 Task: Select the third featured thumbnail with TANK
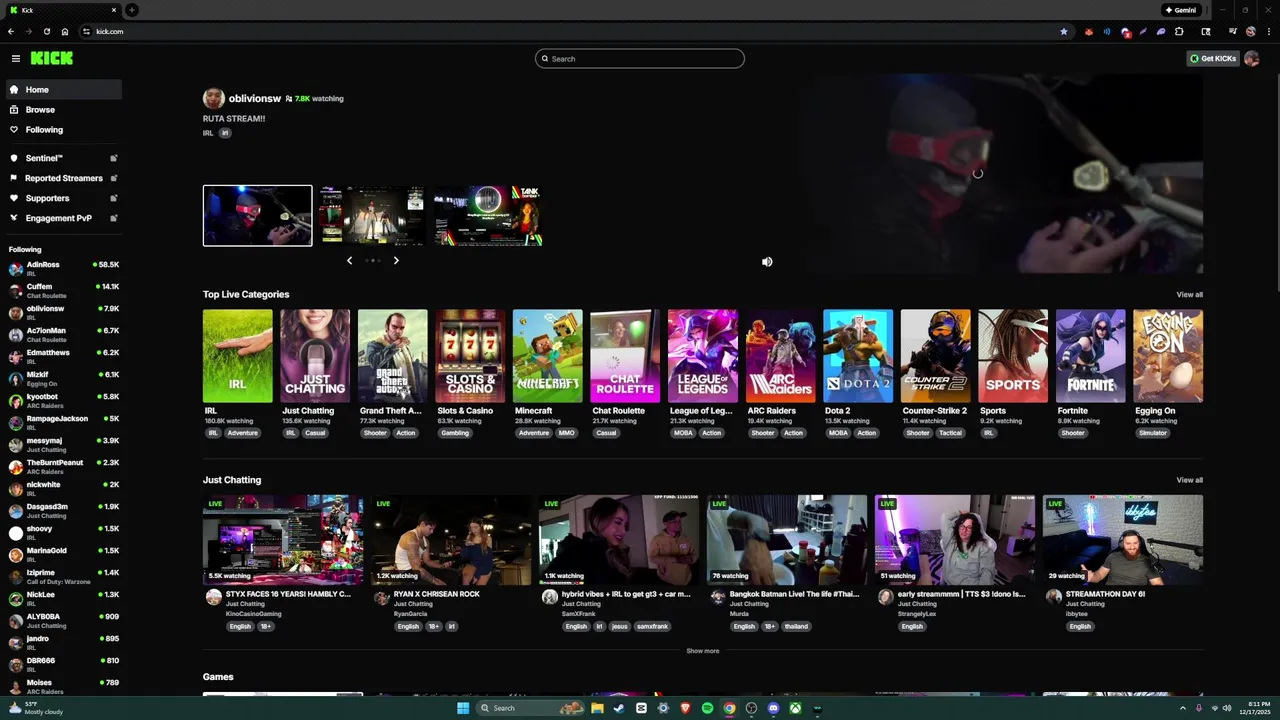point(488,215)
